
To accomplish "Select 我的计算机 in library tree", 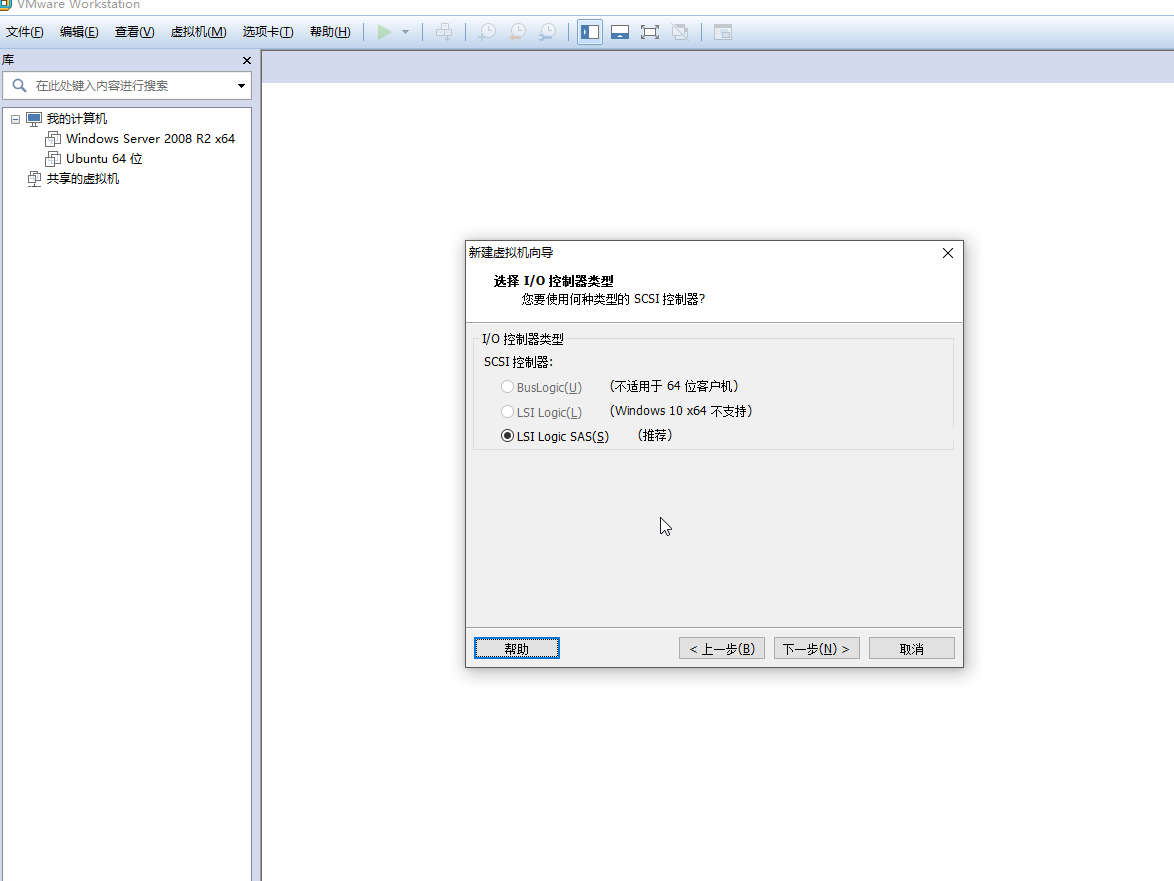I will click(x=76, y=119).
